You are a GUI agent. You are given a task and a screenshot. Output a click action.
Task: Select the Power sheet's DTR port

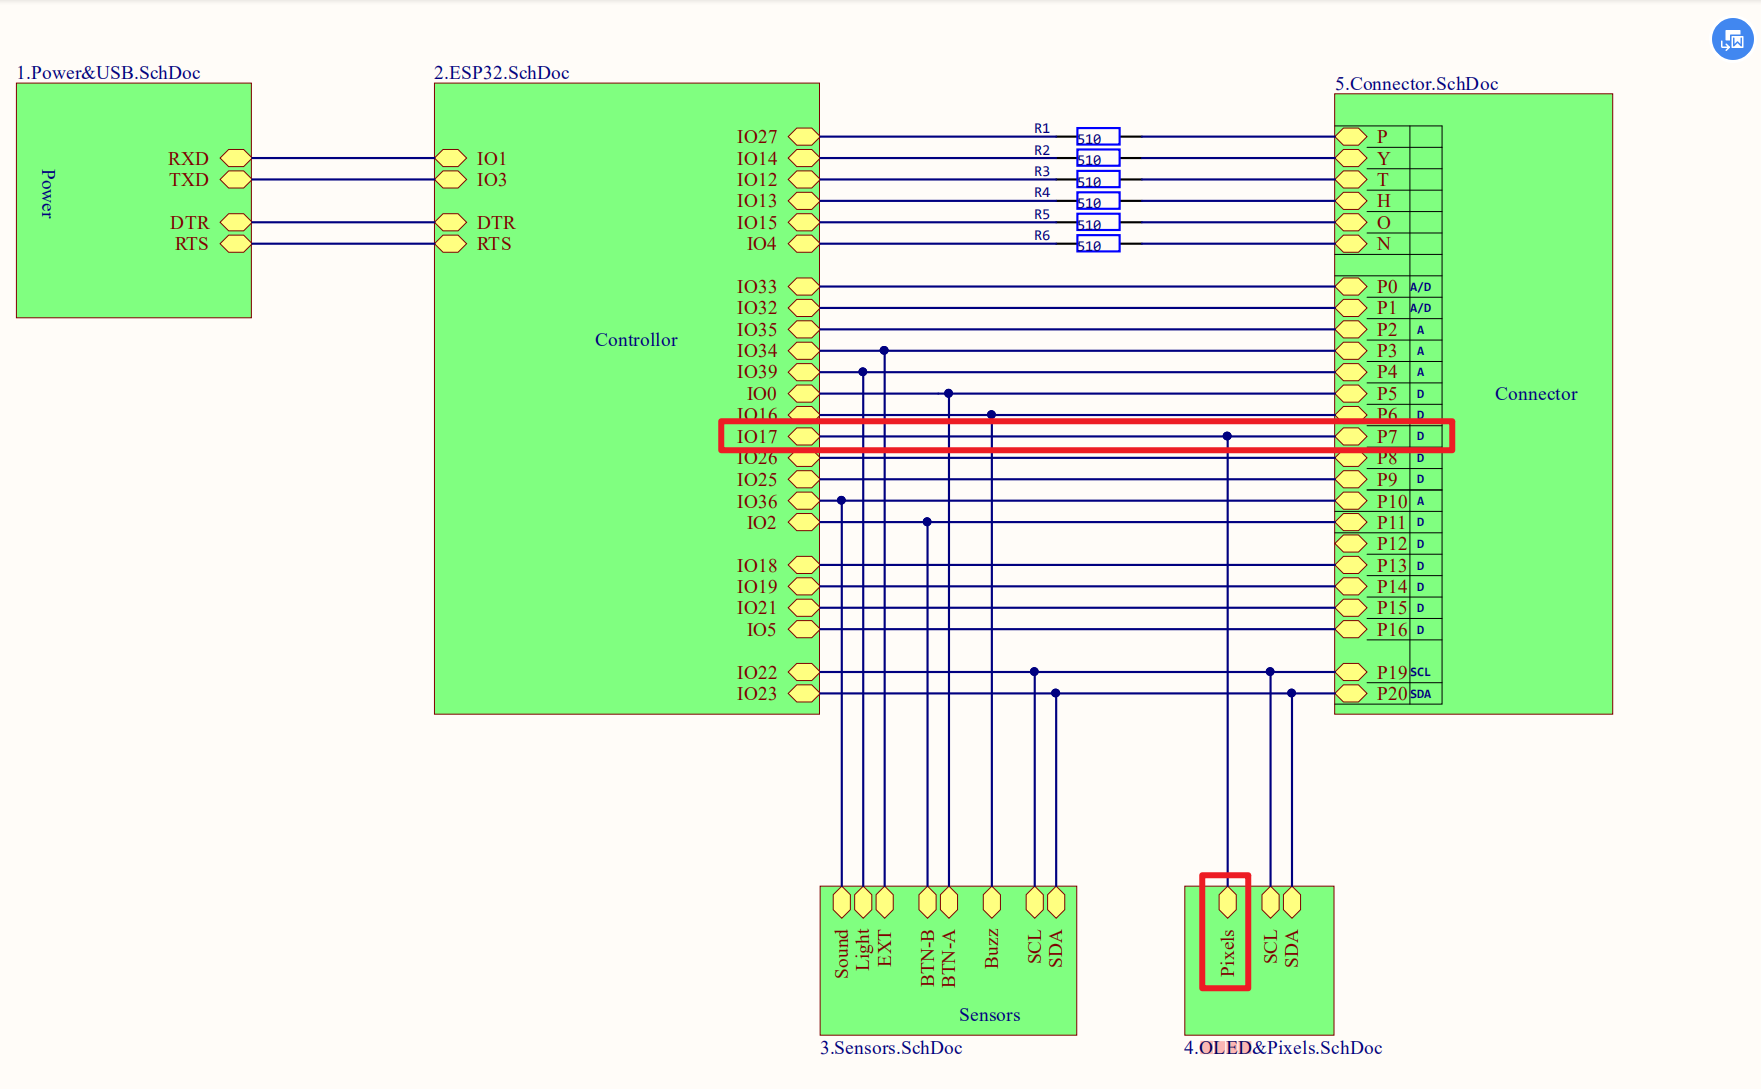coord(235,222)
